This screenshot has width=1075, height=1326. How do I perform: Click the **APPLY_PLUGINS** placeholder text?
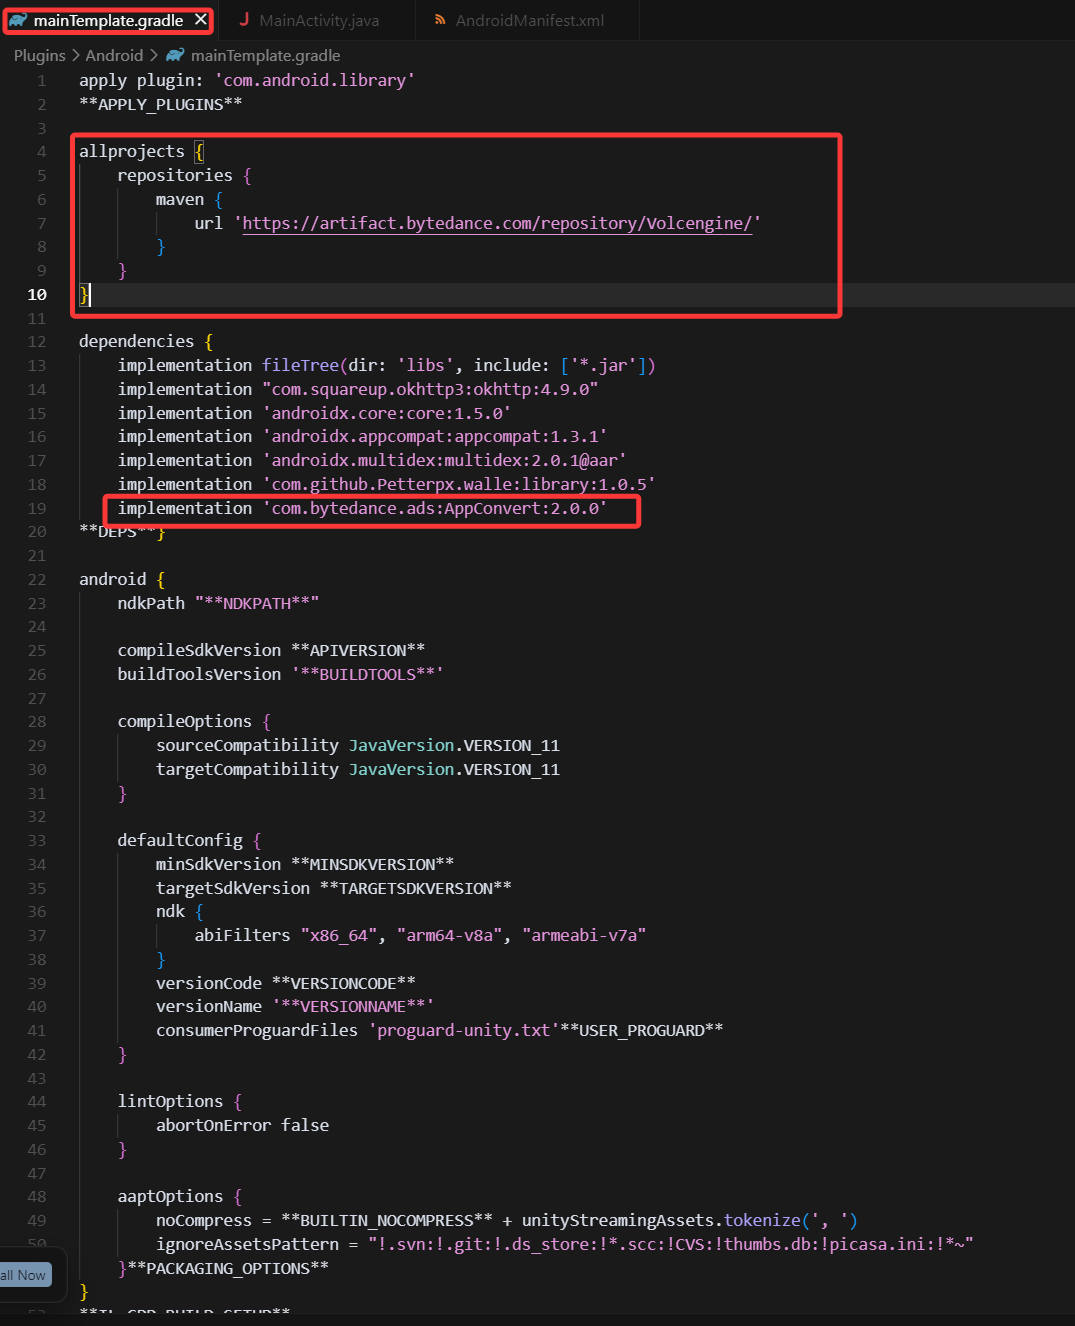[x=161, y=104]
